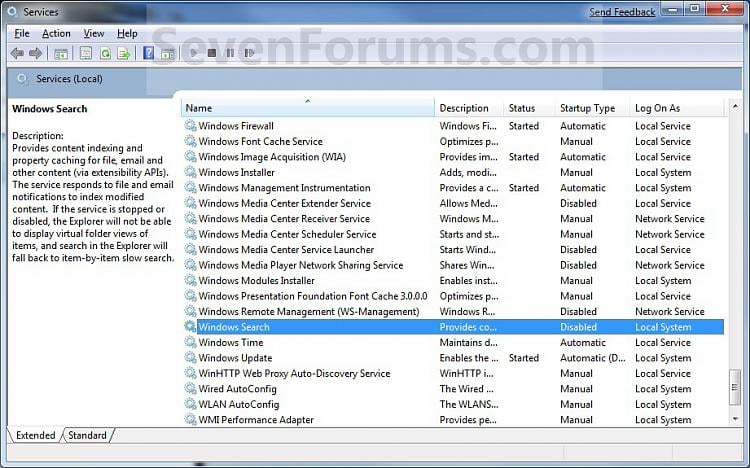The height and width of the screenshot is (468, 750).
Task: Click the Export List toolbar icon
Action: coord(124,53)
